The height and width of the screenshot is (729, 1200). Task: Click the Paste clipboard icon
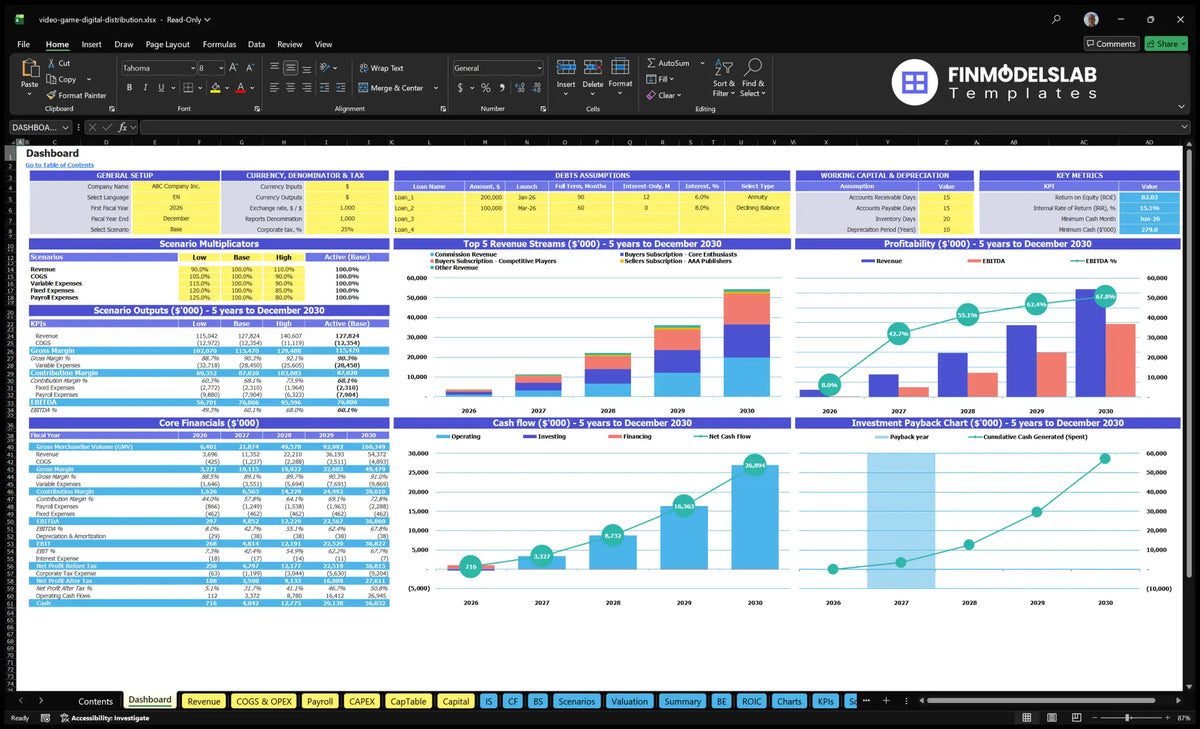[29, 68]
